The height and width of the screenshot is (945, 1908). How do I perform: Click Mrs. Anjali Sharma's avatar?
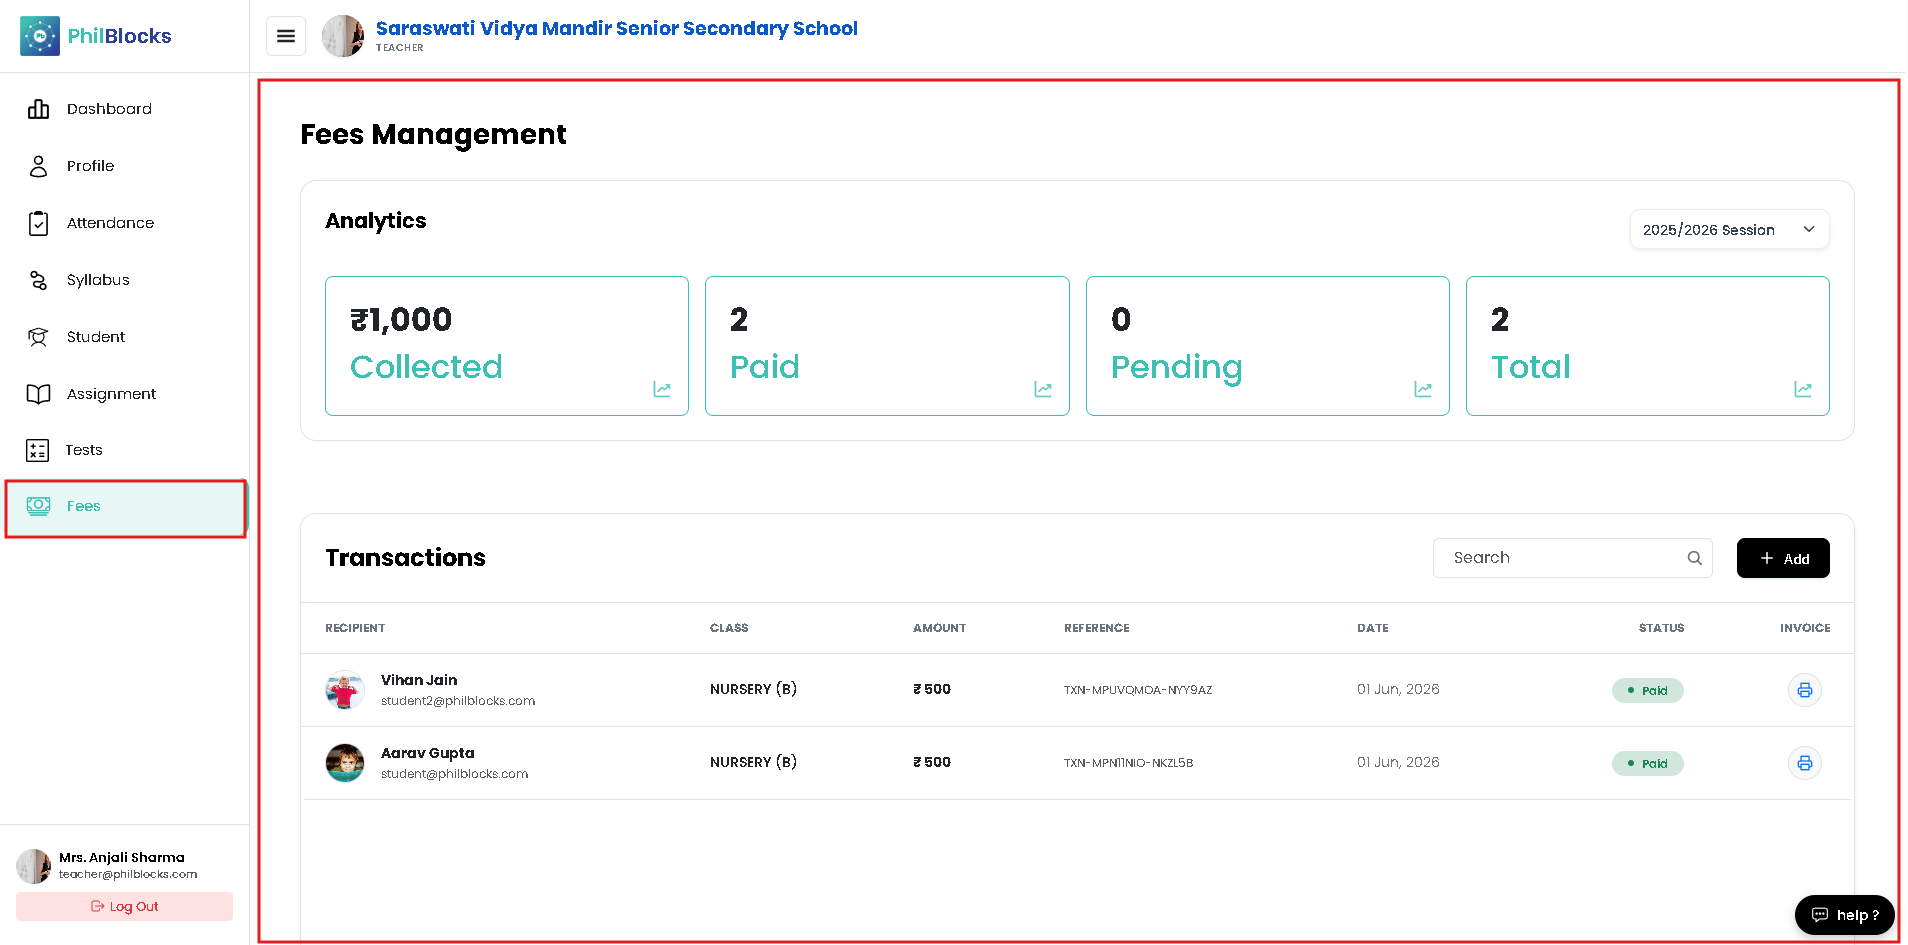coord(33,866)
